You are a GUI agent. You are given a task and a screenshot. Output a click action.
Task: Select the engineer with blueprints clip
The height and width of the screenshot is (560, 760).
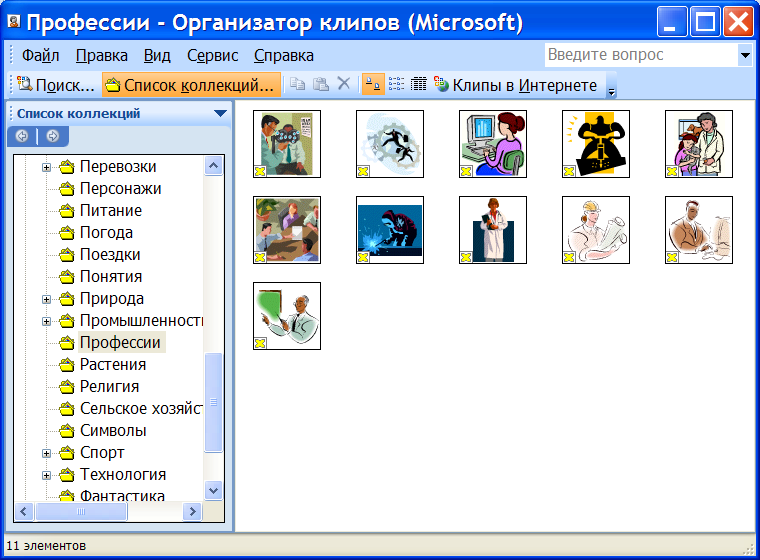(596, 230)
